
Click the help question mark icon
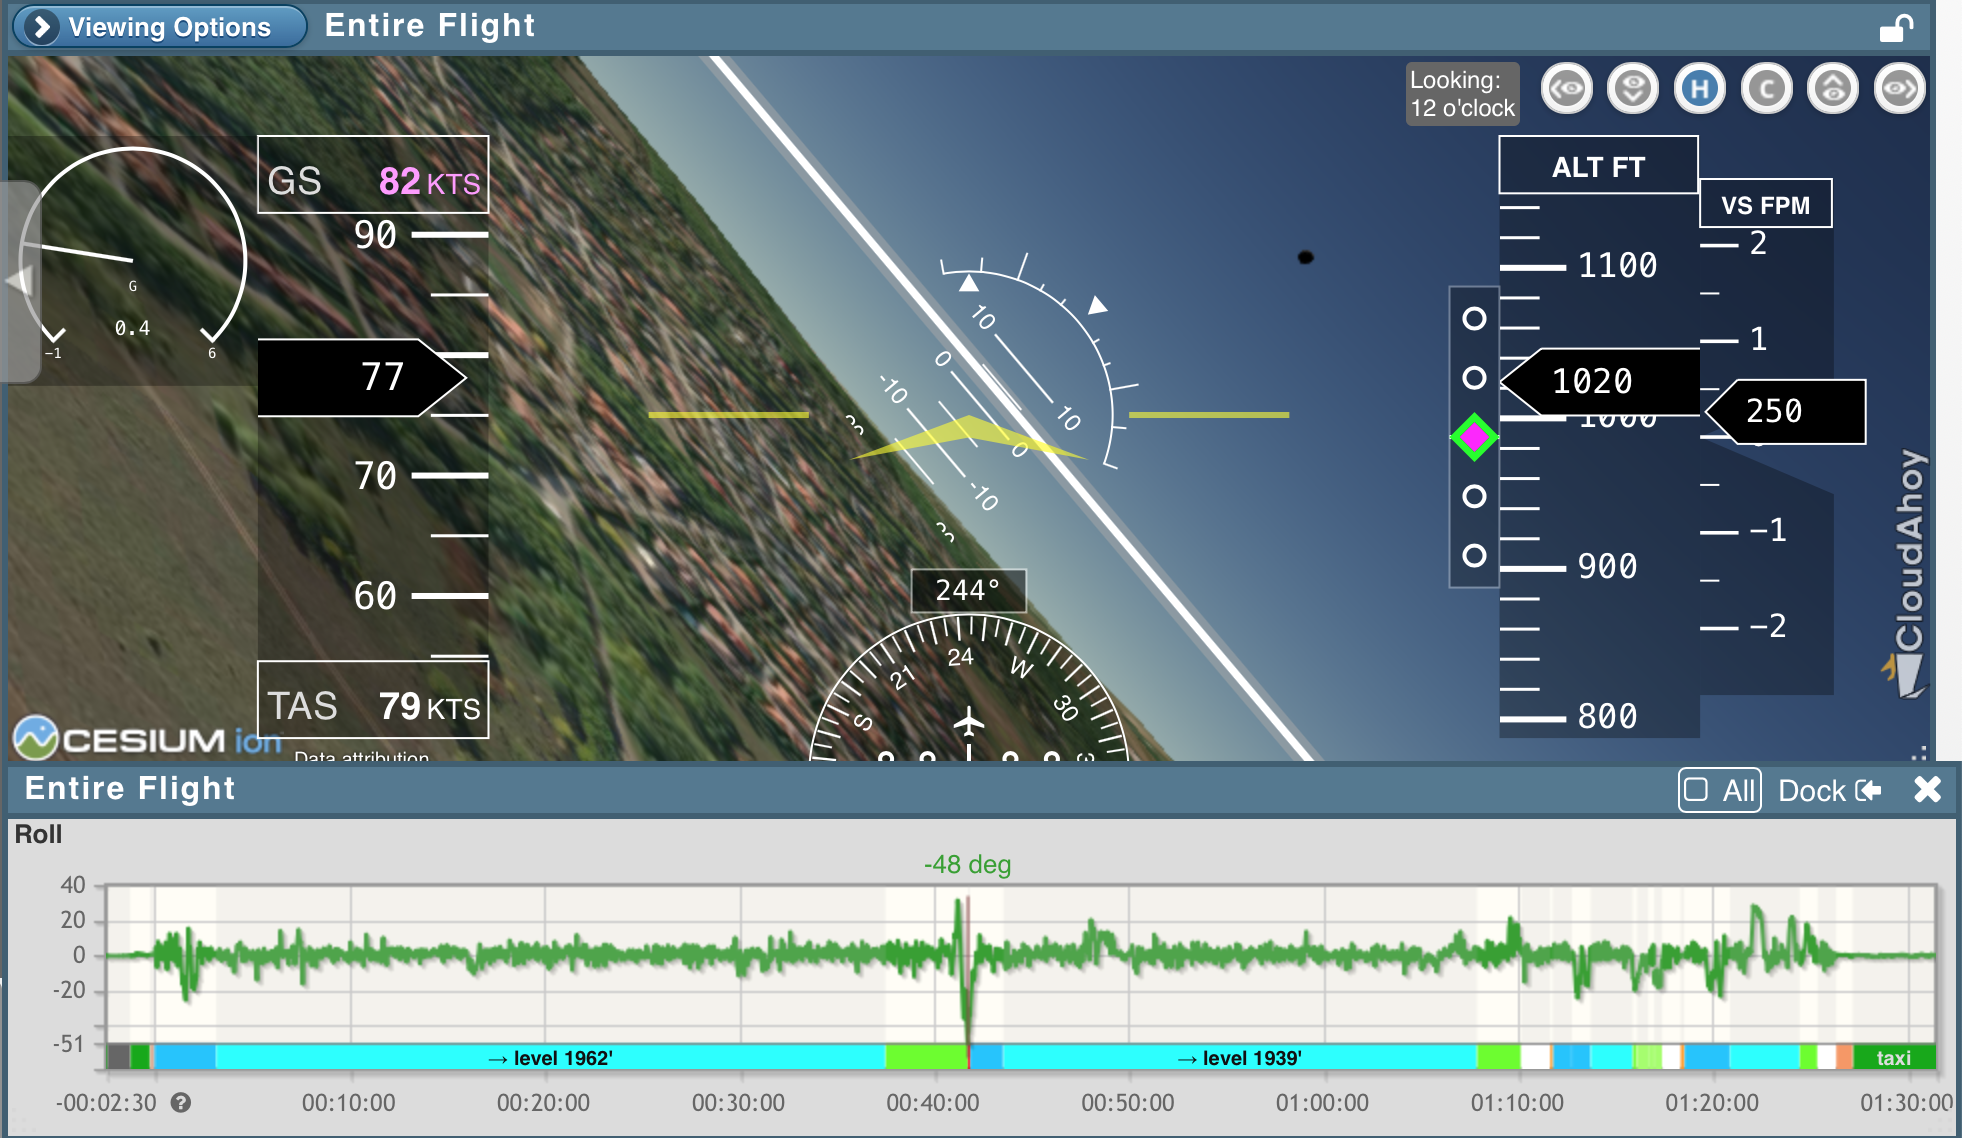pyautogui.click(x=181, y=1102)
